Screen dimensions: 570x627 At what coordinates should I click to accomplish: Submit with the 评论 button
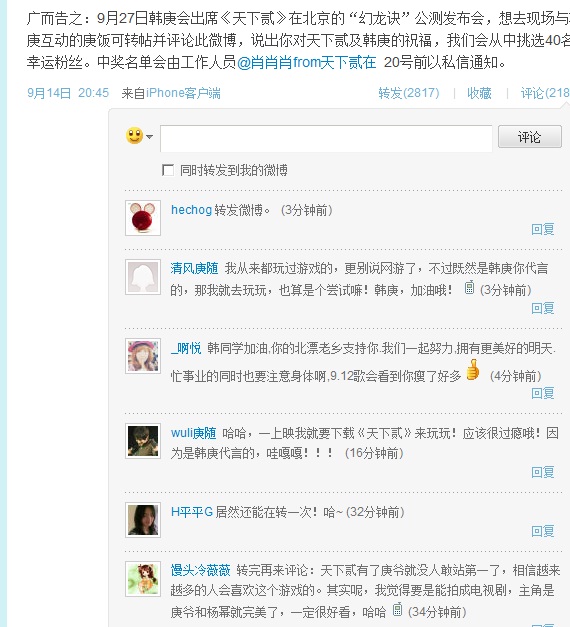coord(530,137)
